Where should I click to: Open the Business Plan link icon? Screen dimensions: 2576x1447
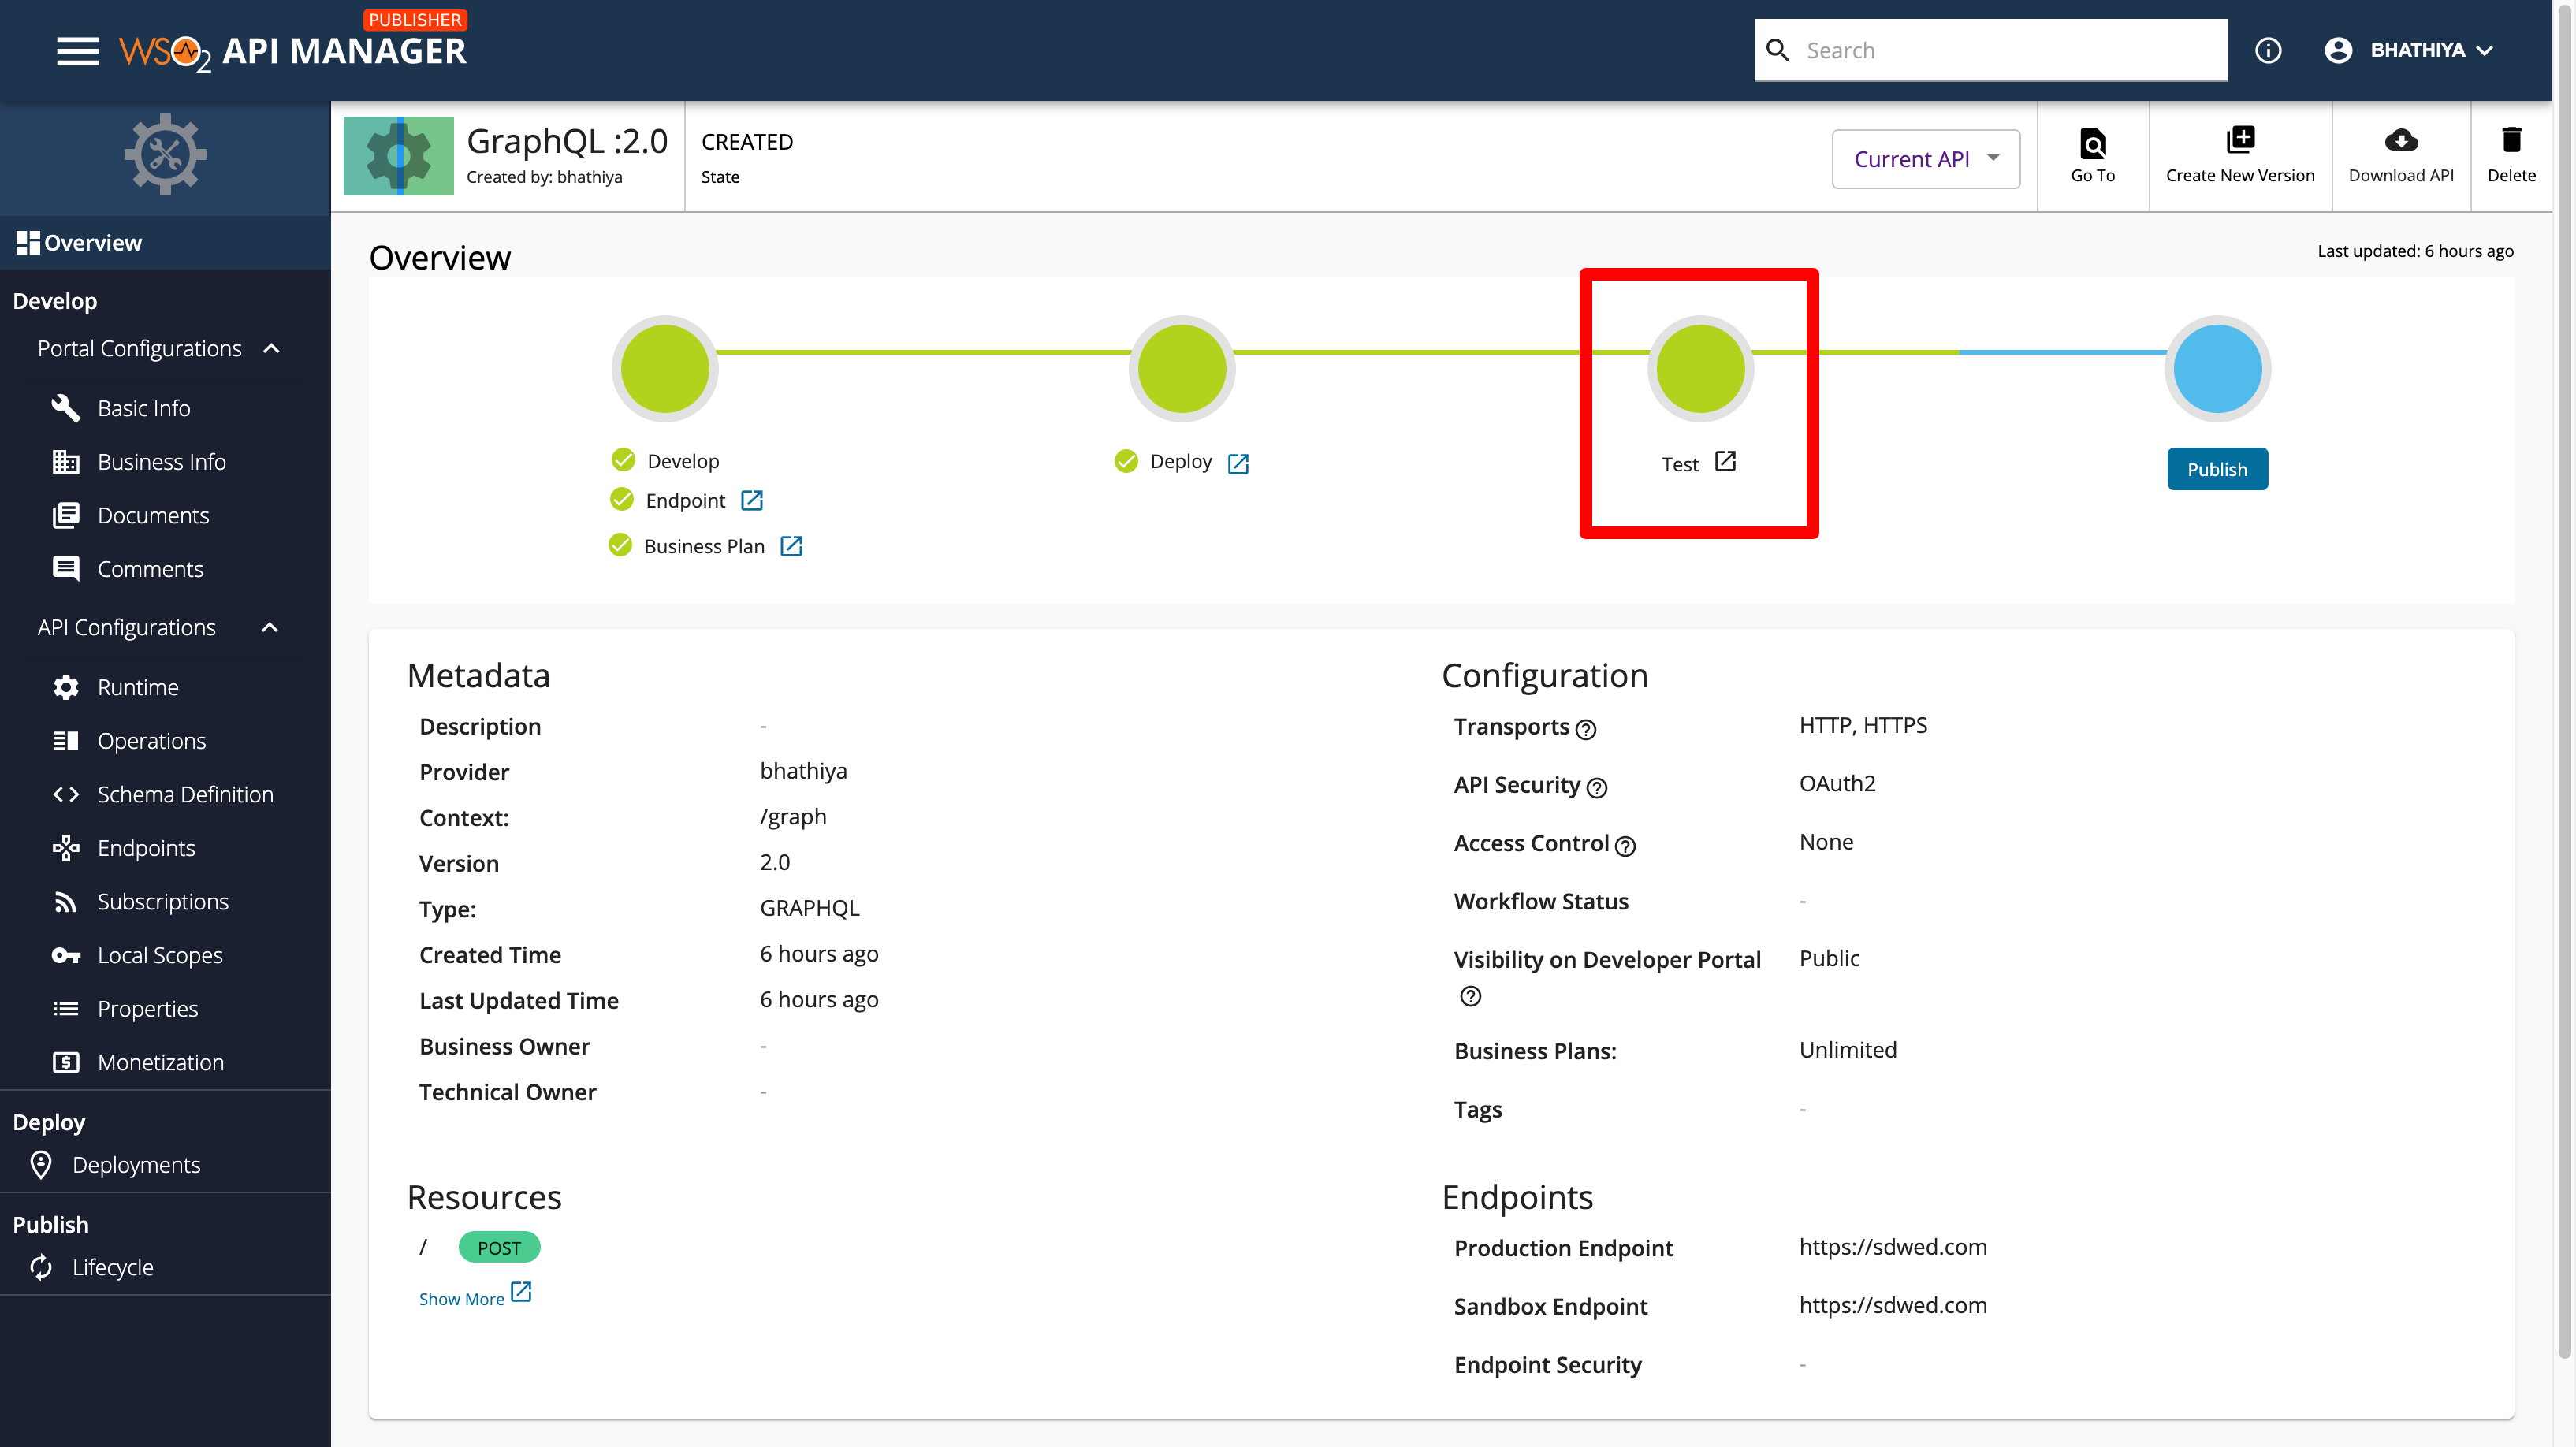(x=791, y=546)
